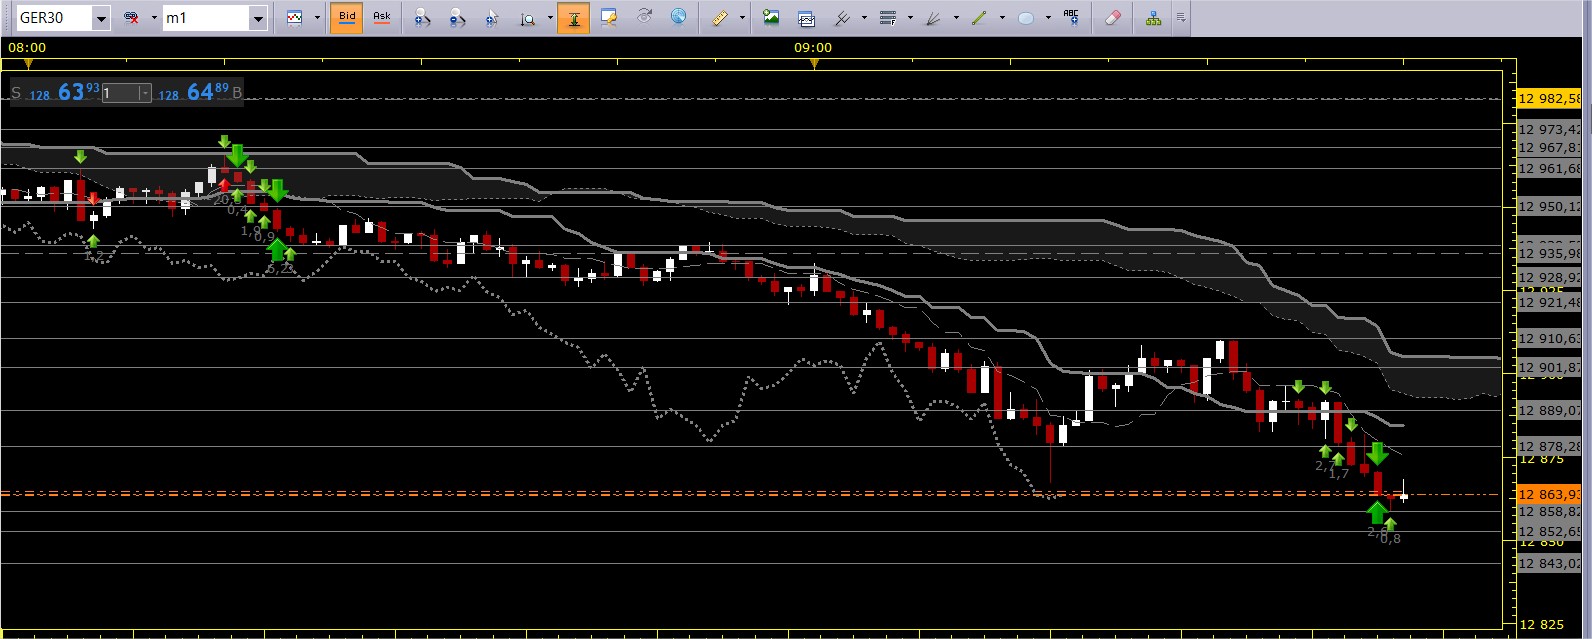1592x639 pixels.
Task: Expand the shape tool options arrow
Action: pyautogui.click(x=1048, y=18)
